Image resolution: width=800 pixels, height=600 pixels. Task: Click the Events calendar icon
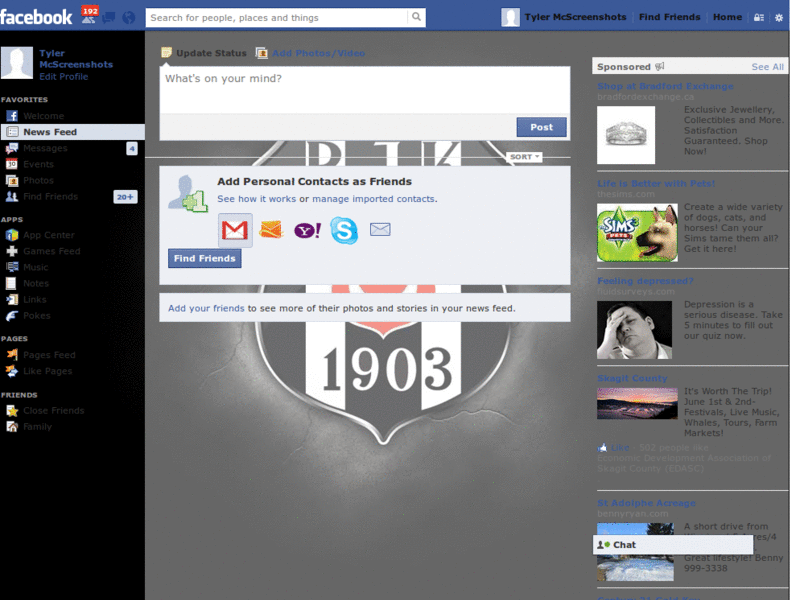pyautogui.click(x=12, y=164)
